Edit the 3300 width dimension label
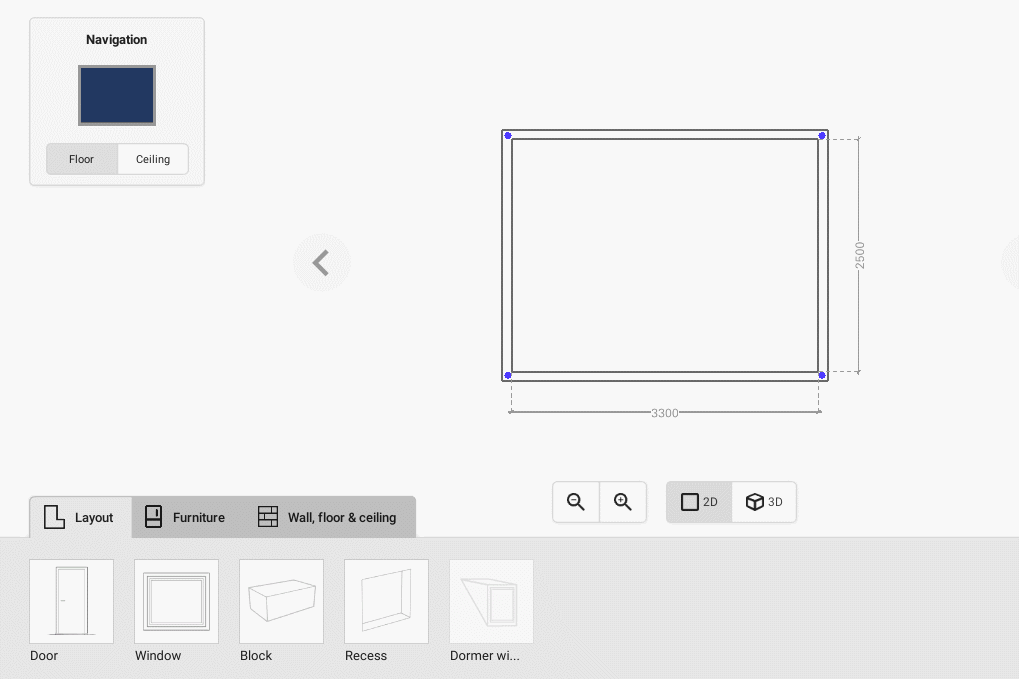Screen dimensions: 1019x679 tap(665, 413)
